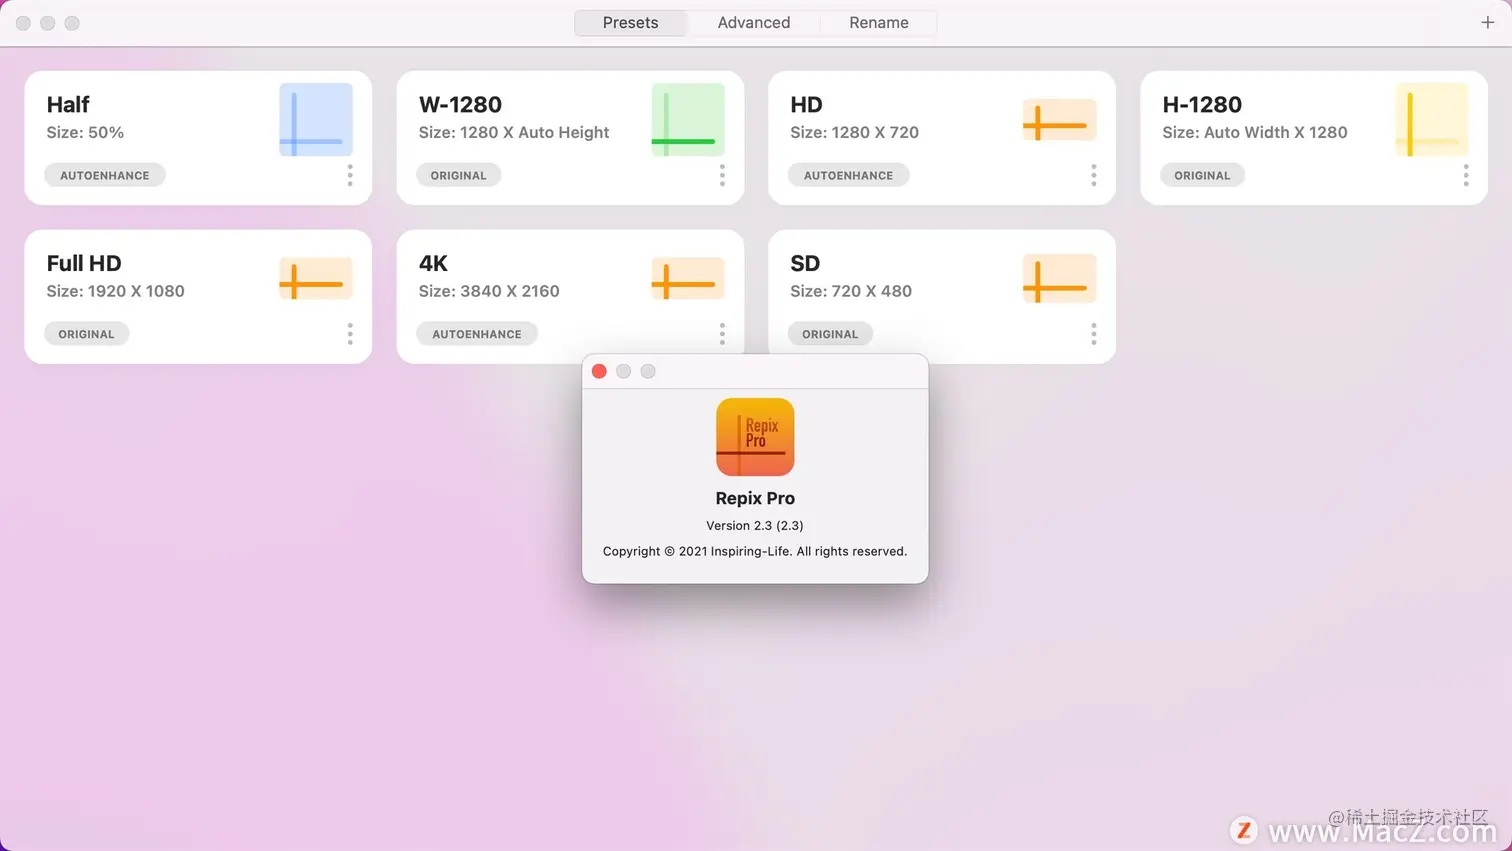
Task: Open the options menu for Half preset
Action: 350,175
